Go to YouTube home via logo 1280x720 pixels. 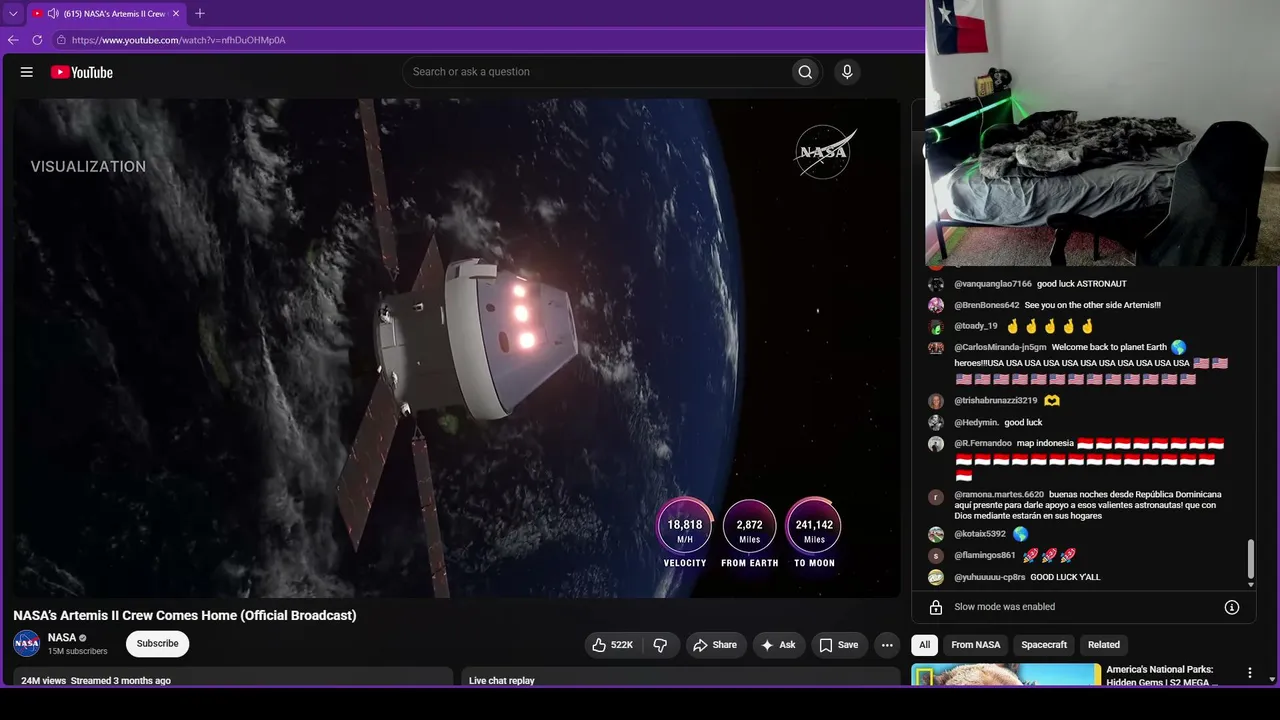[x=82, y=72]
